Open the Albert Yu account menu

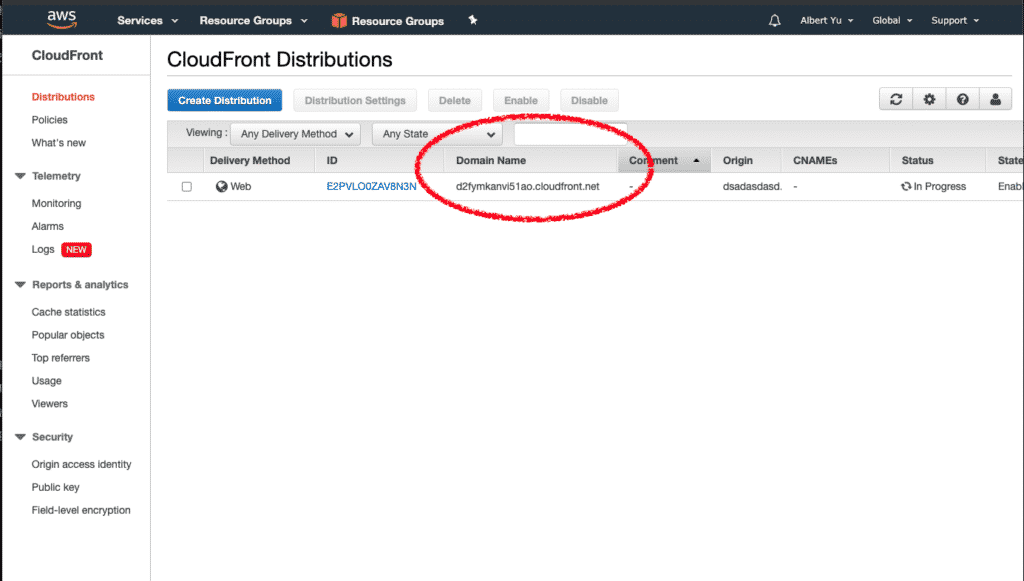(827, 20)
